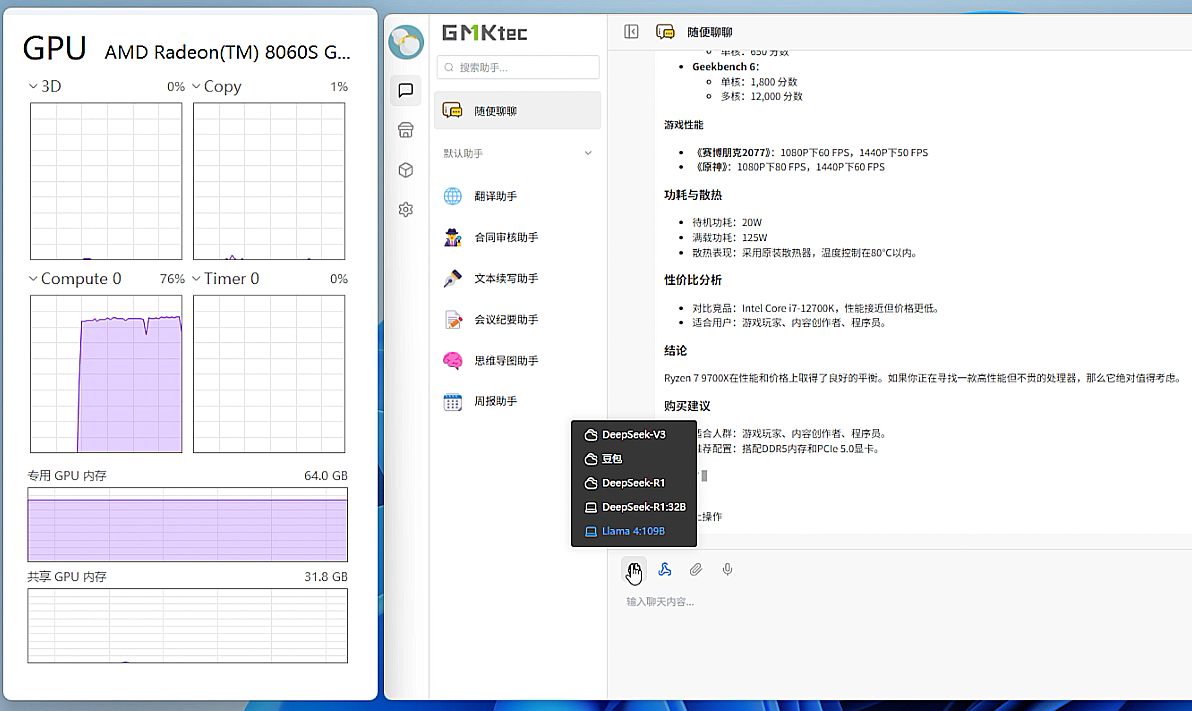Expand the 3D graph dropdown

[34, 87]
